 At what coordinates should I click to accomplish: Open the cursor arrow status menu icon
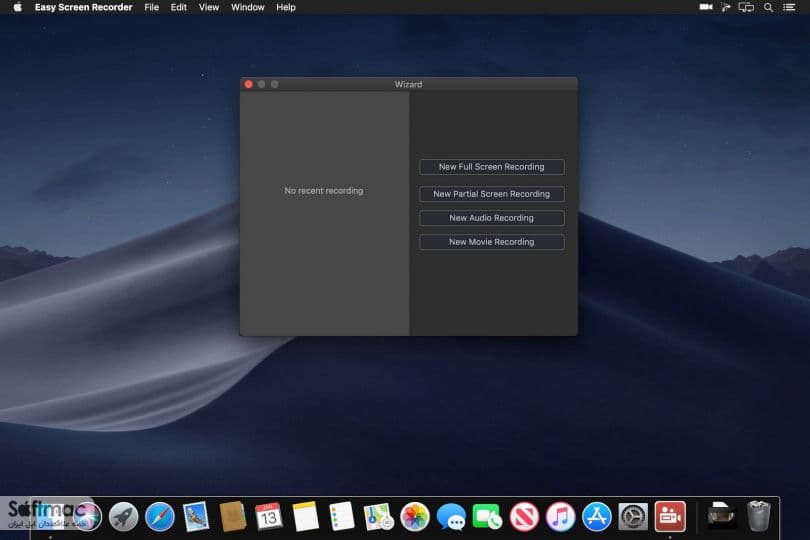tap(726, 7)
